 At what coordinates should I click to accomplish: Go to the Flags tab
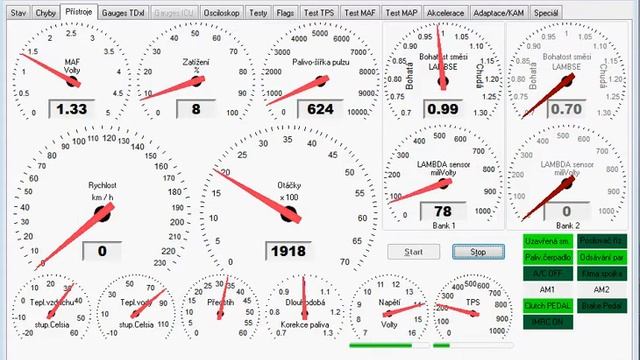(x=285, y=13)
